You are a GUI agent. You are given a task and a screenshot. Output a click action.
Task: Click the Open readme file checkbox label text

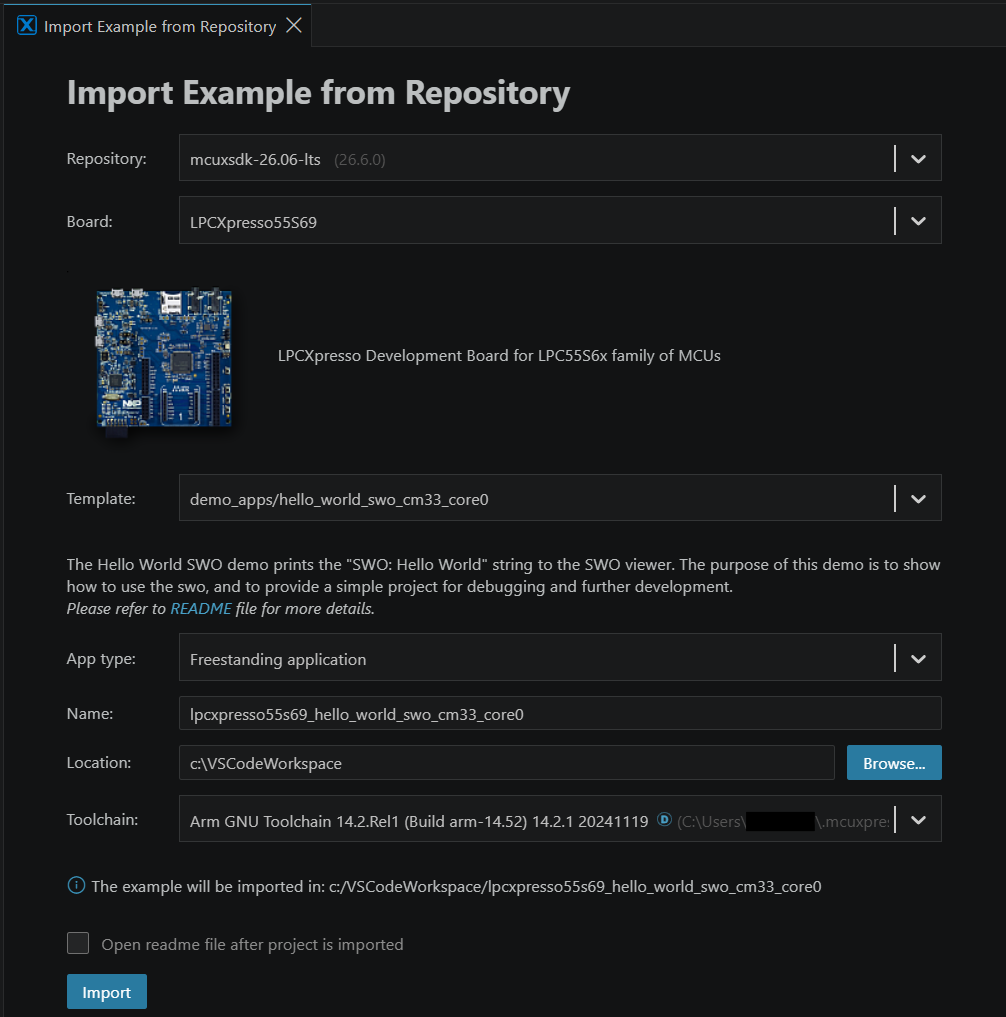point(252,944)
